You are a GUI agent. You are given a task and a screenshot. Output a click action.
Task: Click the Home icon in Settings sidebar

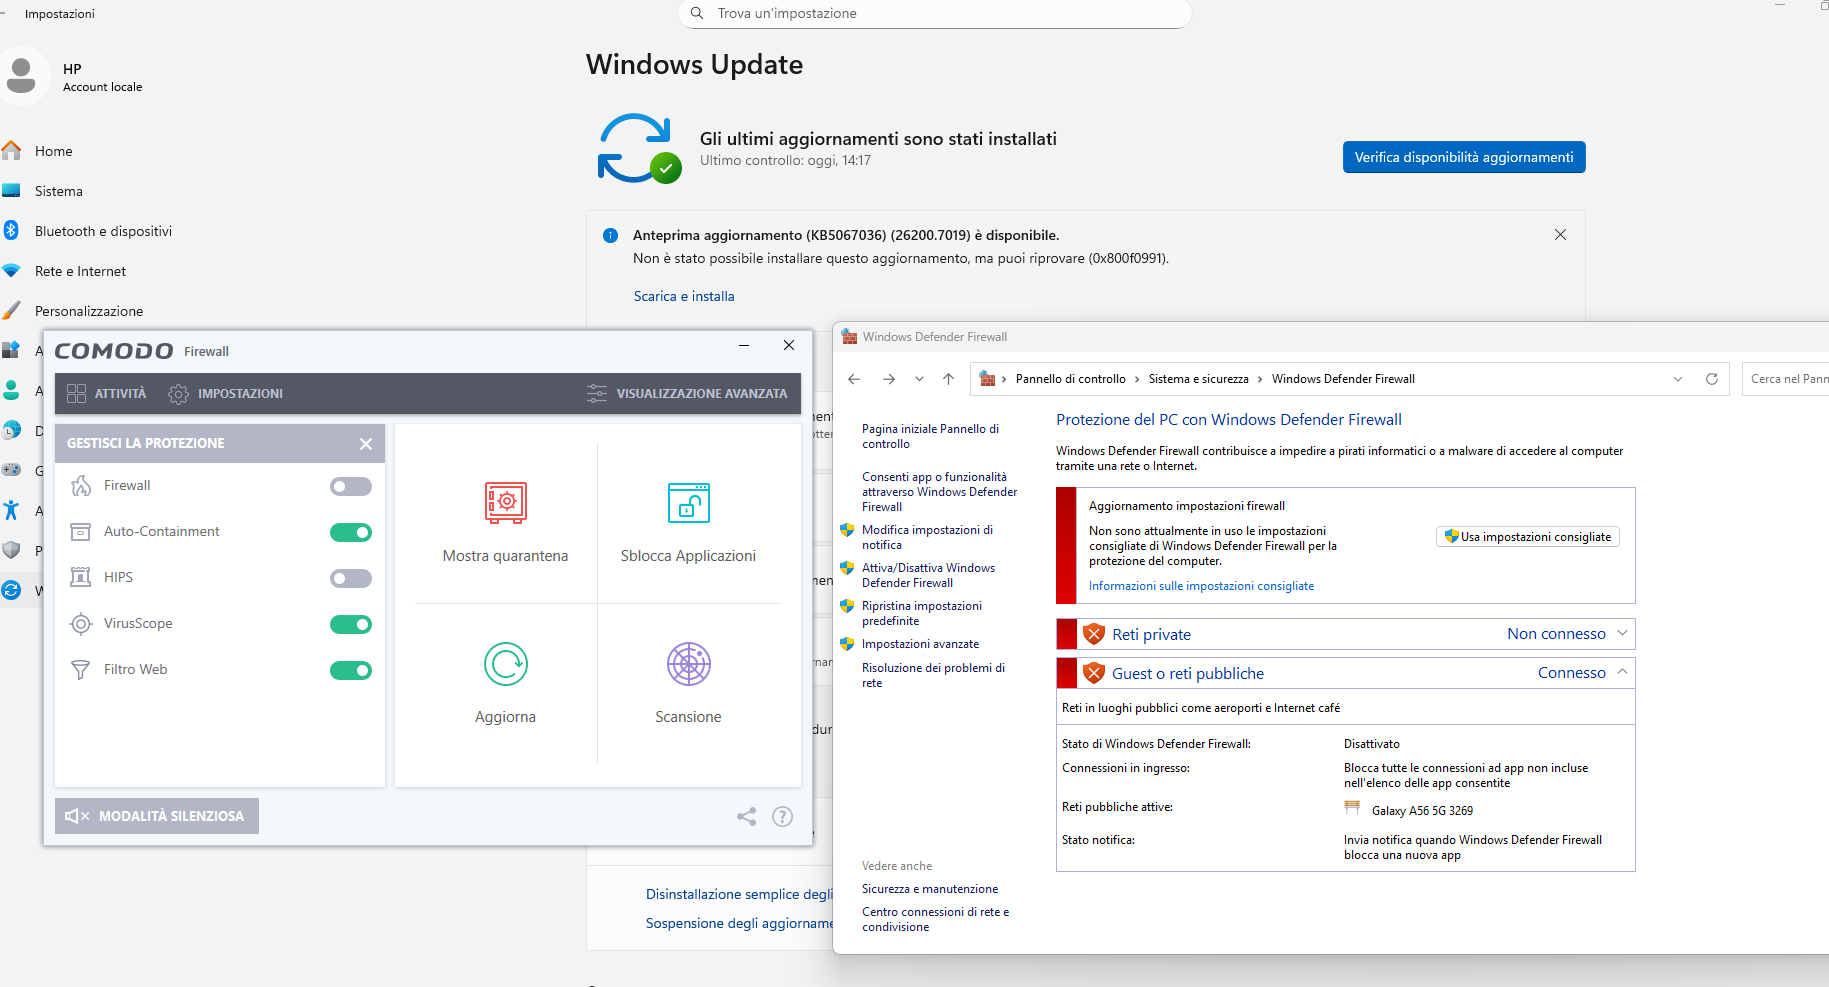coord(12,151)
